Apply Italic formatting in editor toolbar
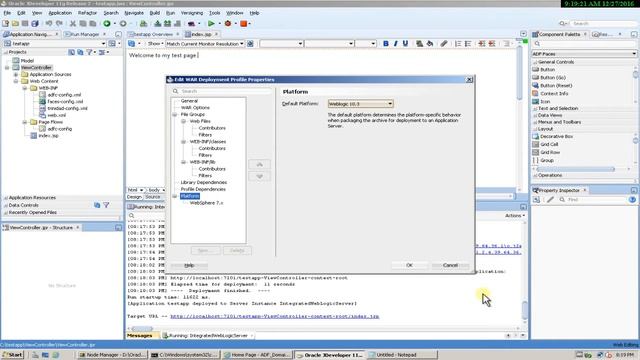Viewport: 640px width, 360px height. [x=396, y=44]
